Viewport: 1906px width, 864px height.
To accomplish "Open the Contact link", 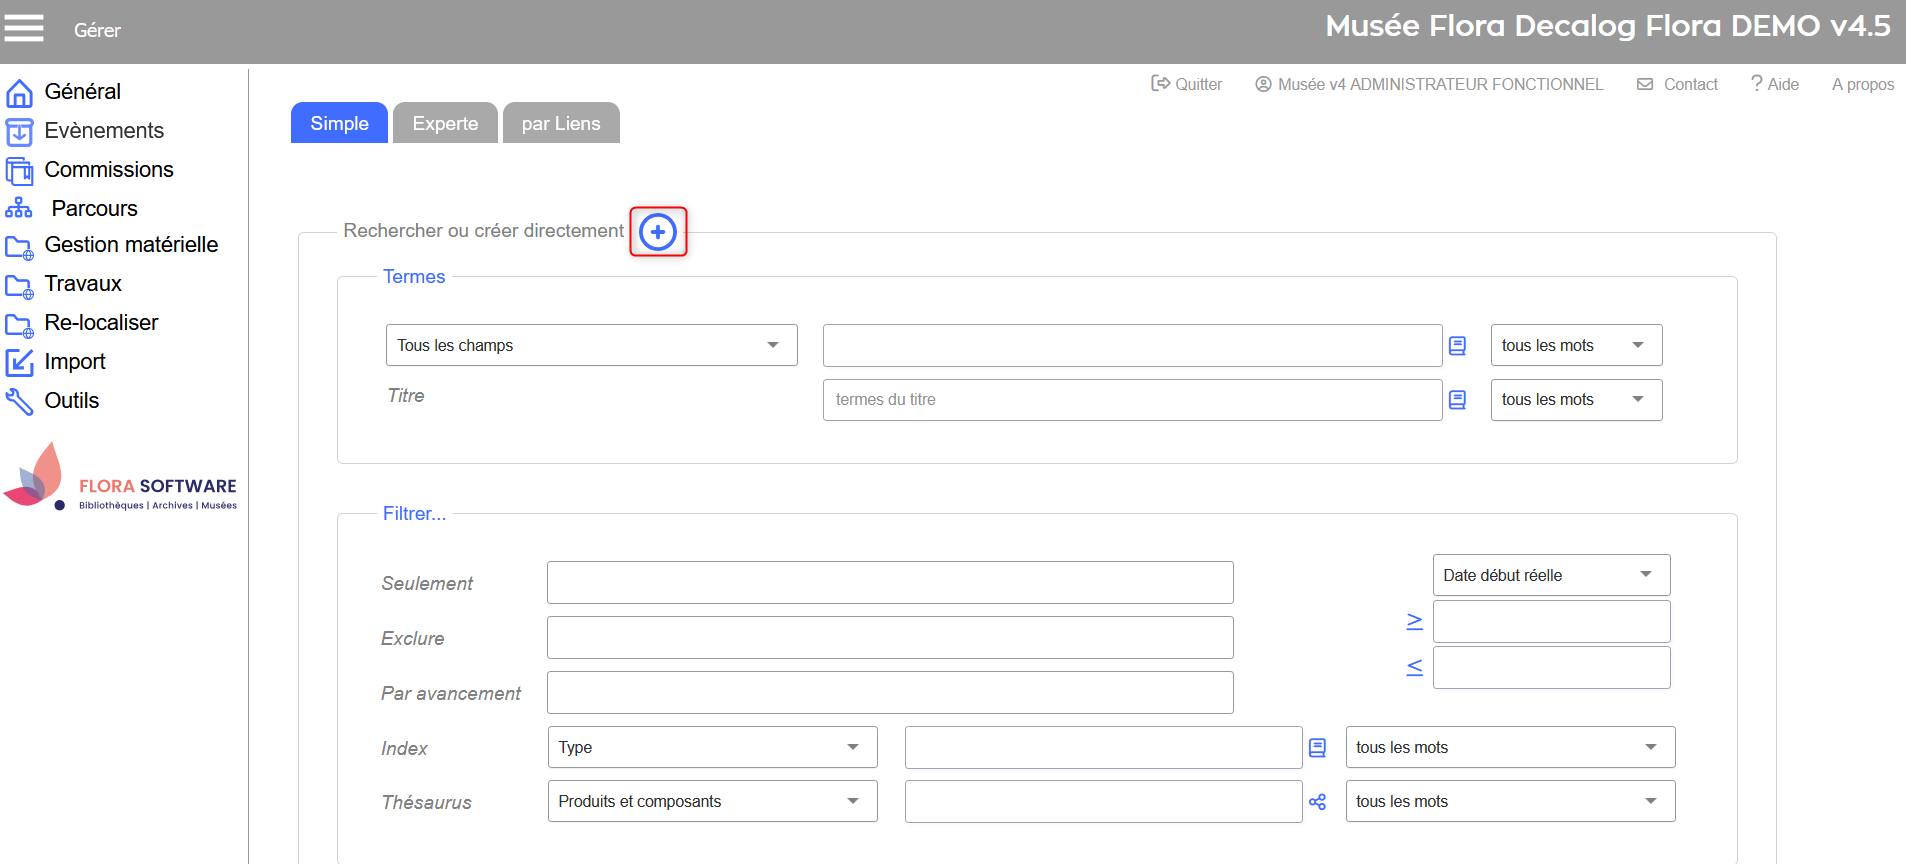I will [1678, 84].
